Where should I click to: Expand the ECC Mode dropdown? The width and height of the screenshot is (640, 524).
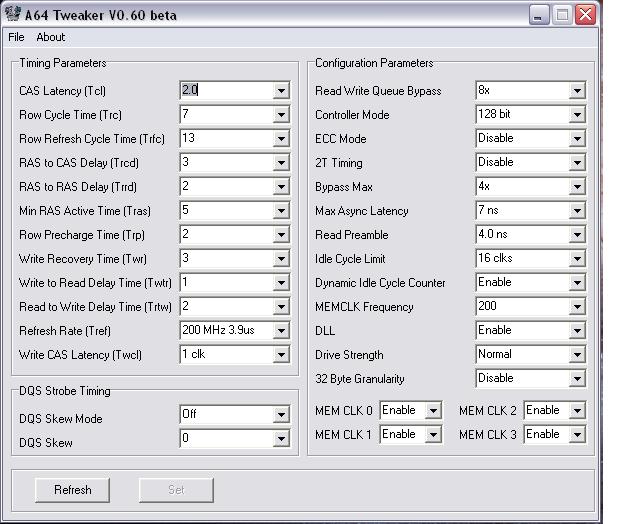point(577,138)
